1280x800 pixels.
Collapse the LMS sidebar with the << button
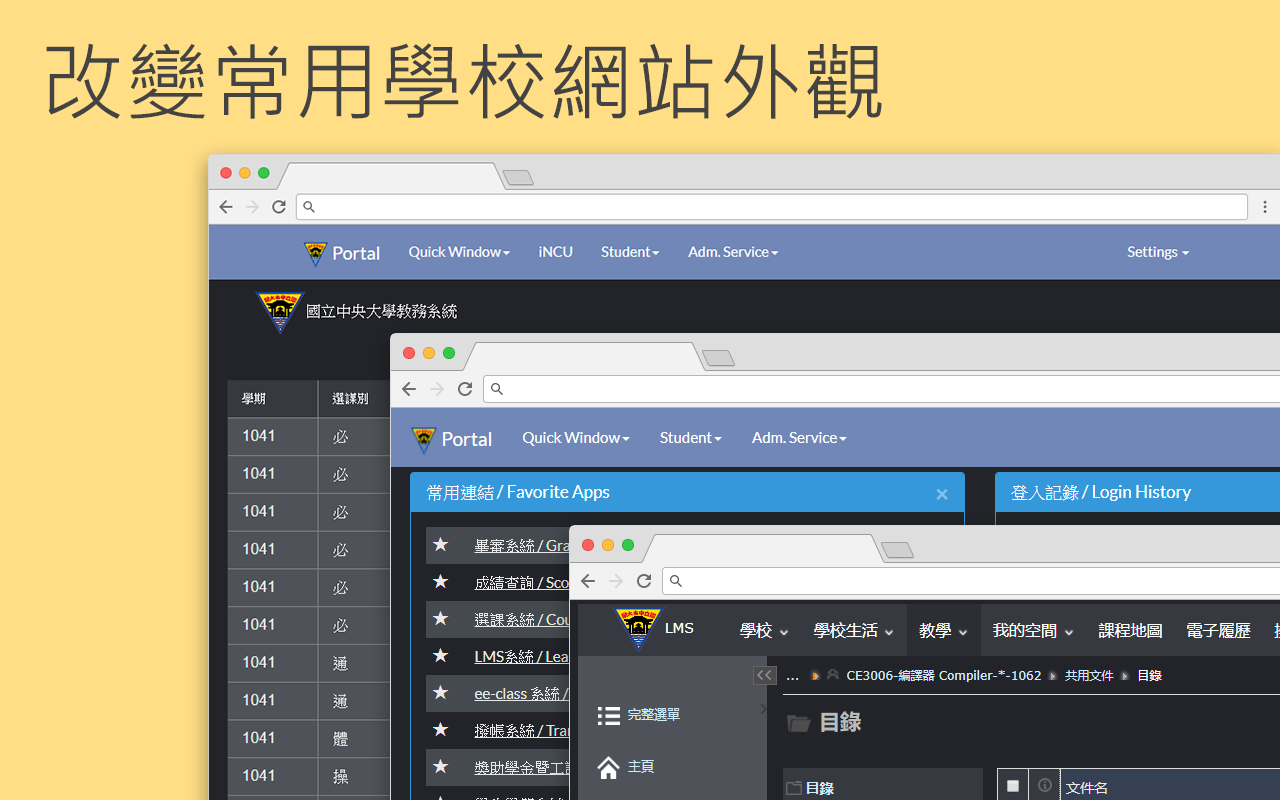click(x=764, y=675)
